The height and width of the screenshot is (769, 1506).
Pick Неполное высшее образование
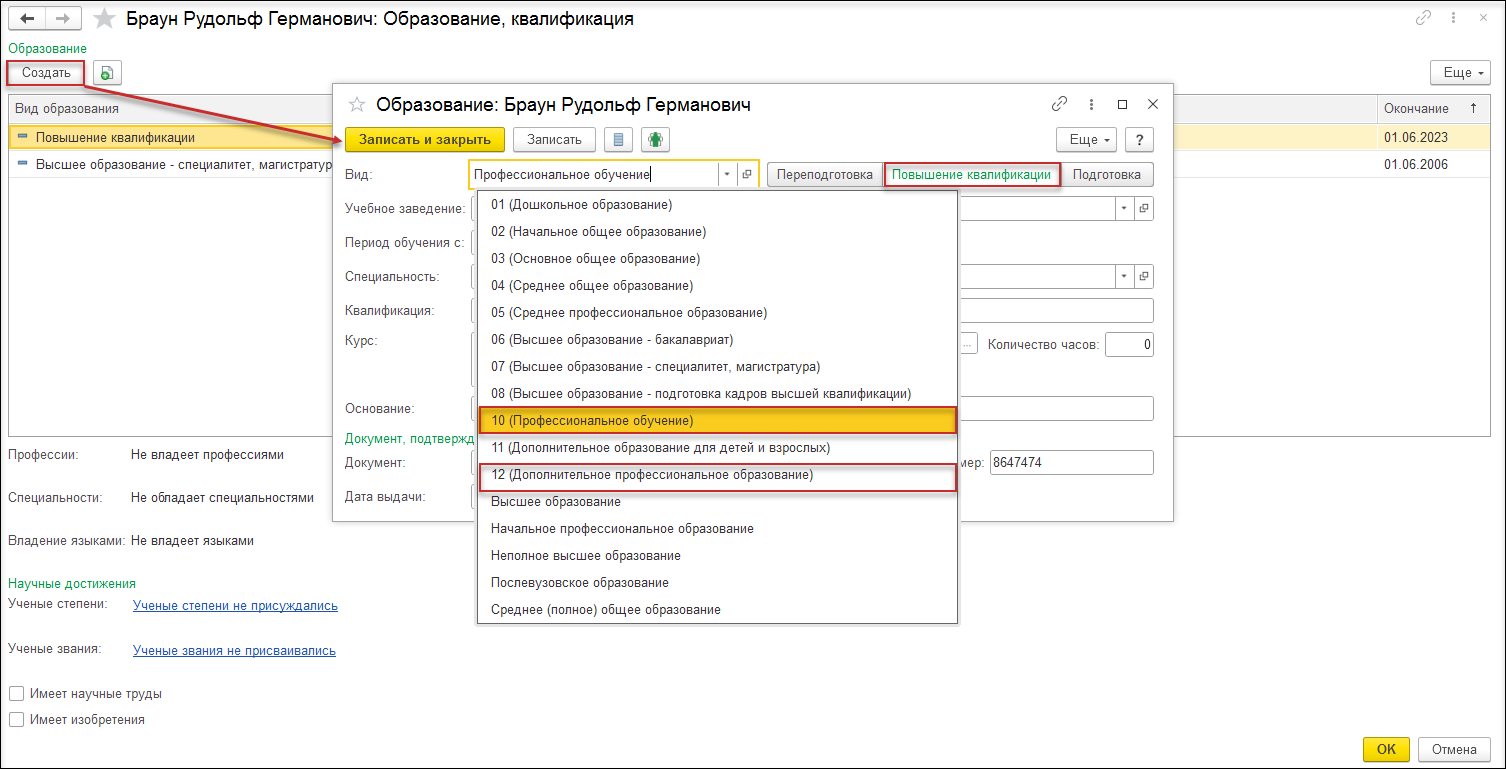717,555
